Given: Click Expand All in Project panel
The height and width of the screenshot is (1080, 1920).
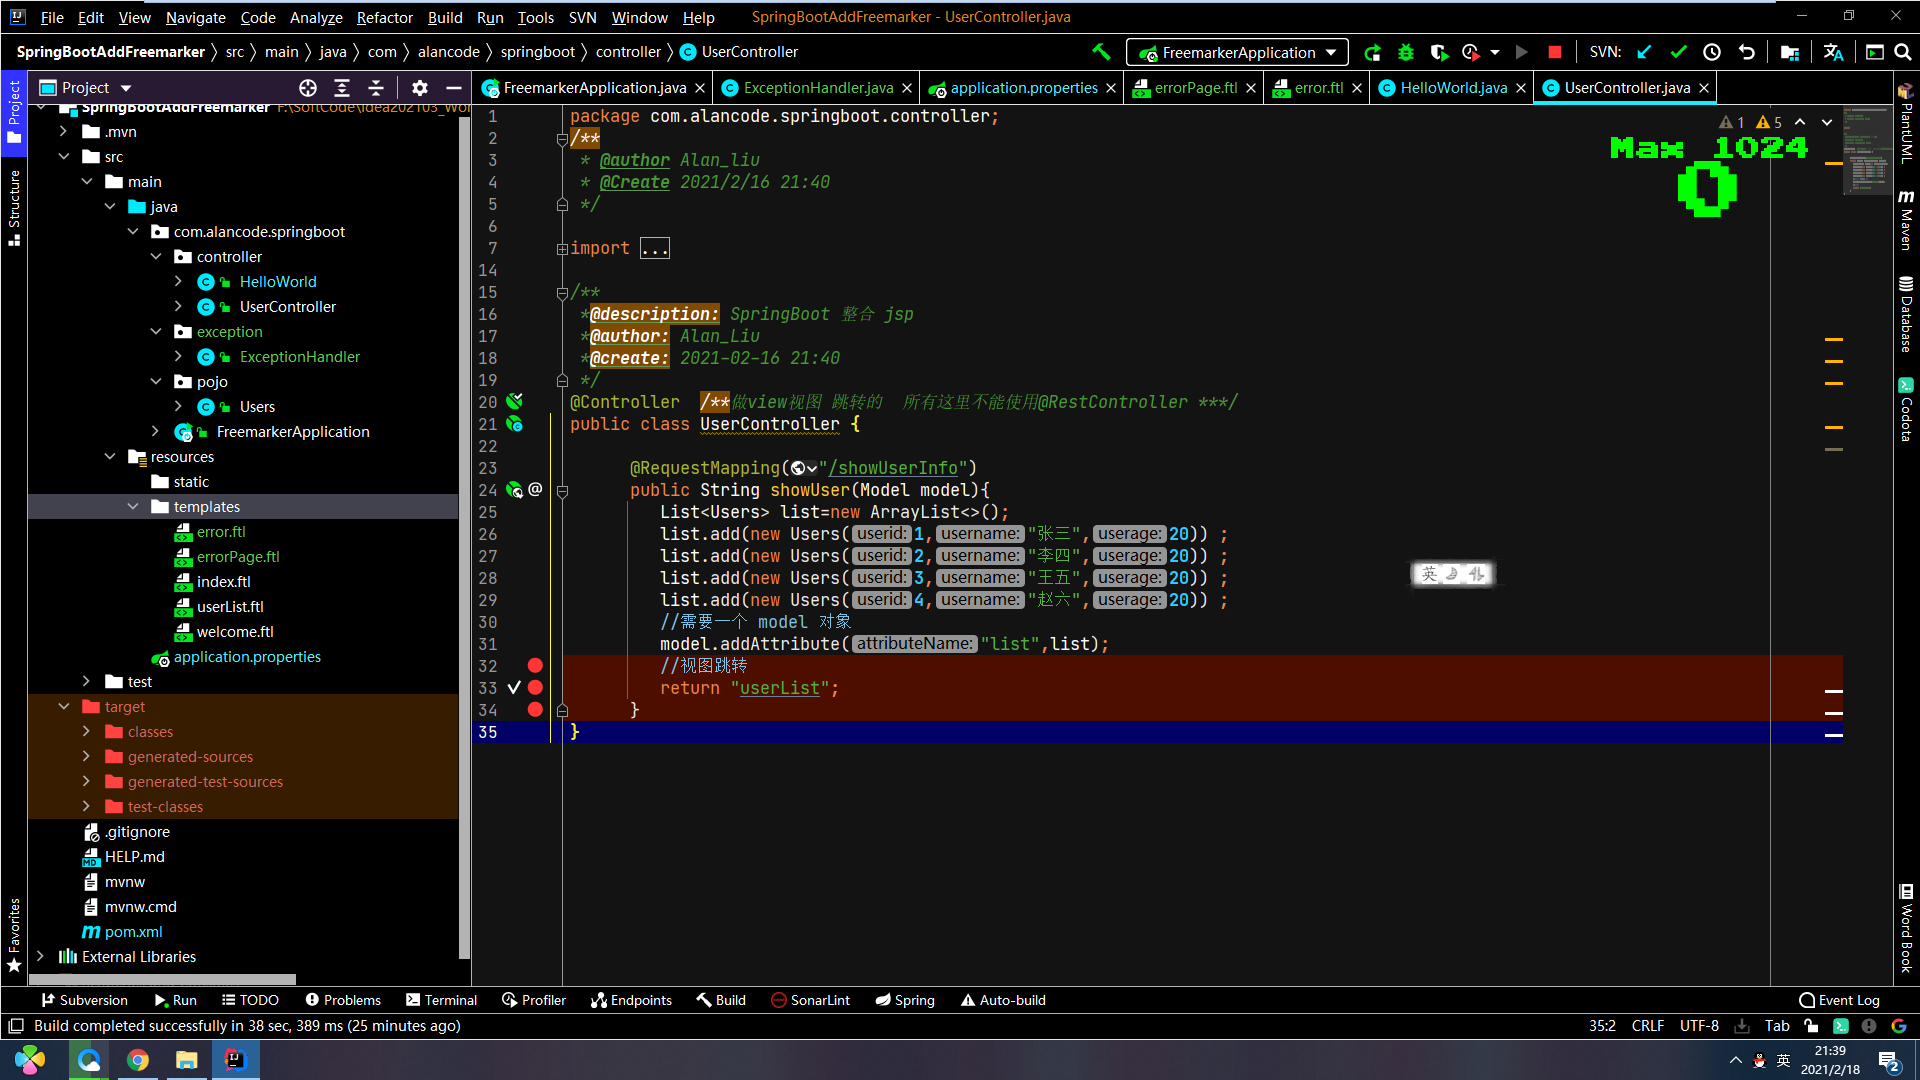Looking at the screenshot, I should 342,88.
